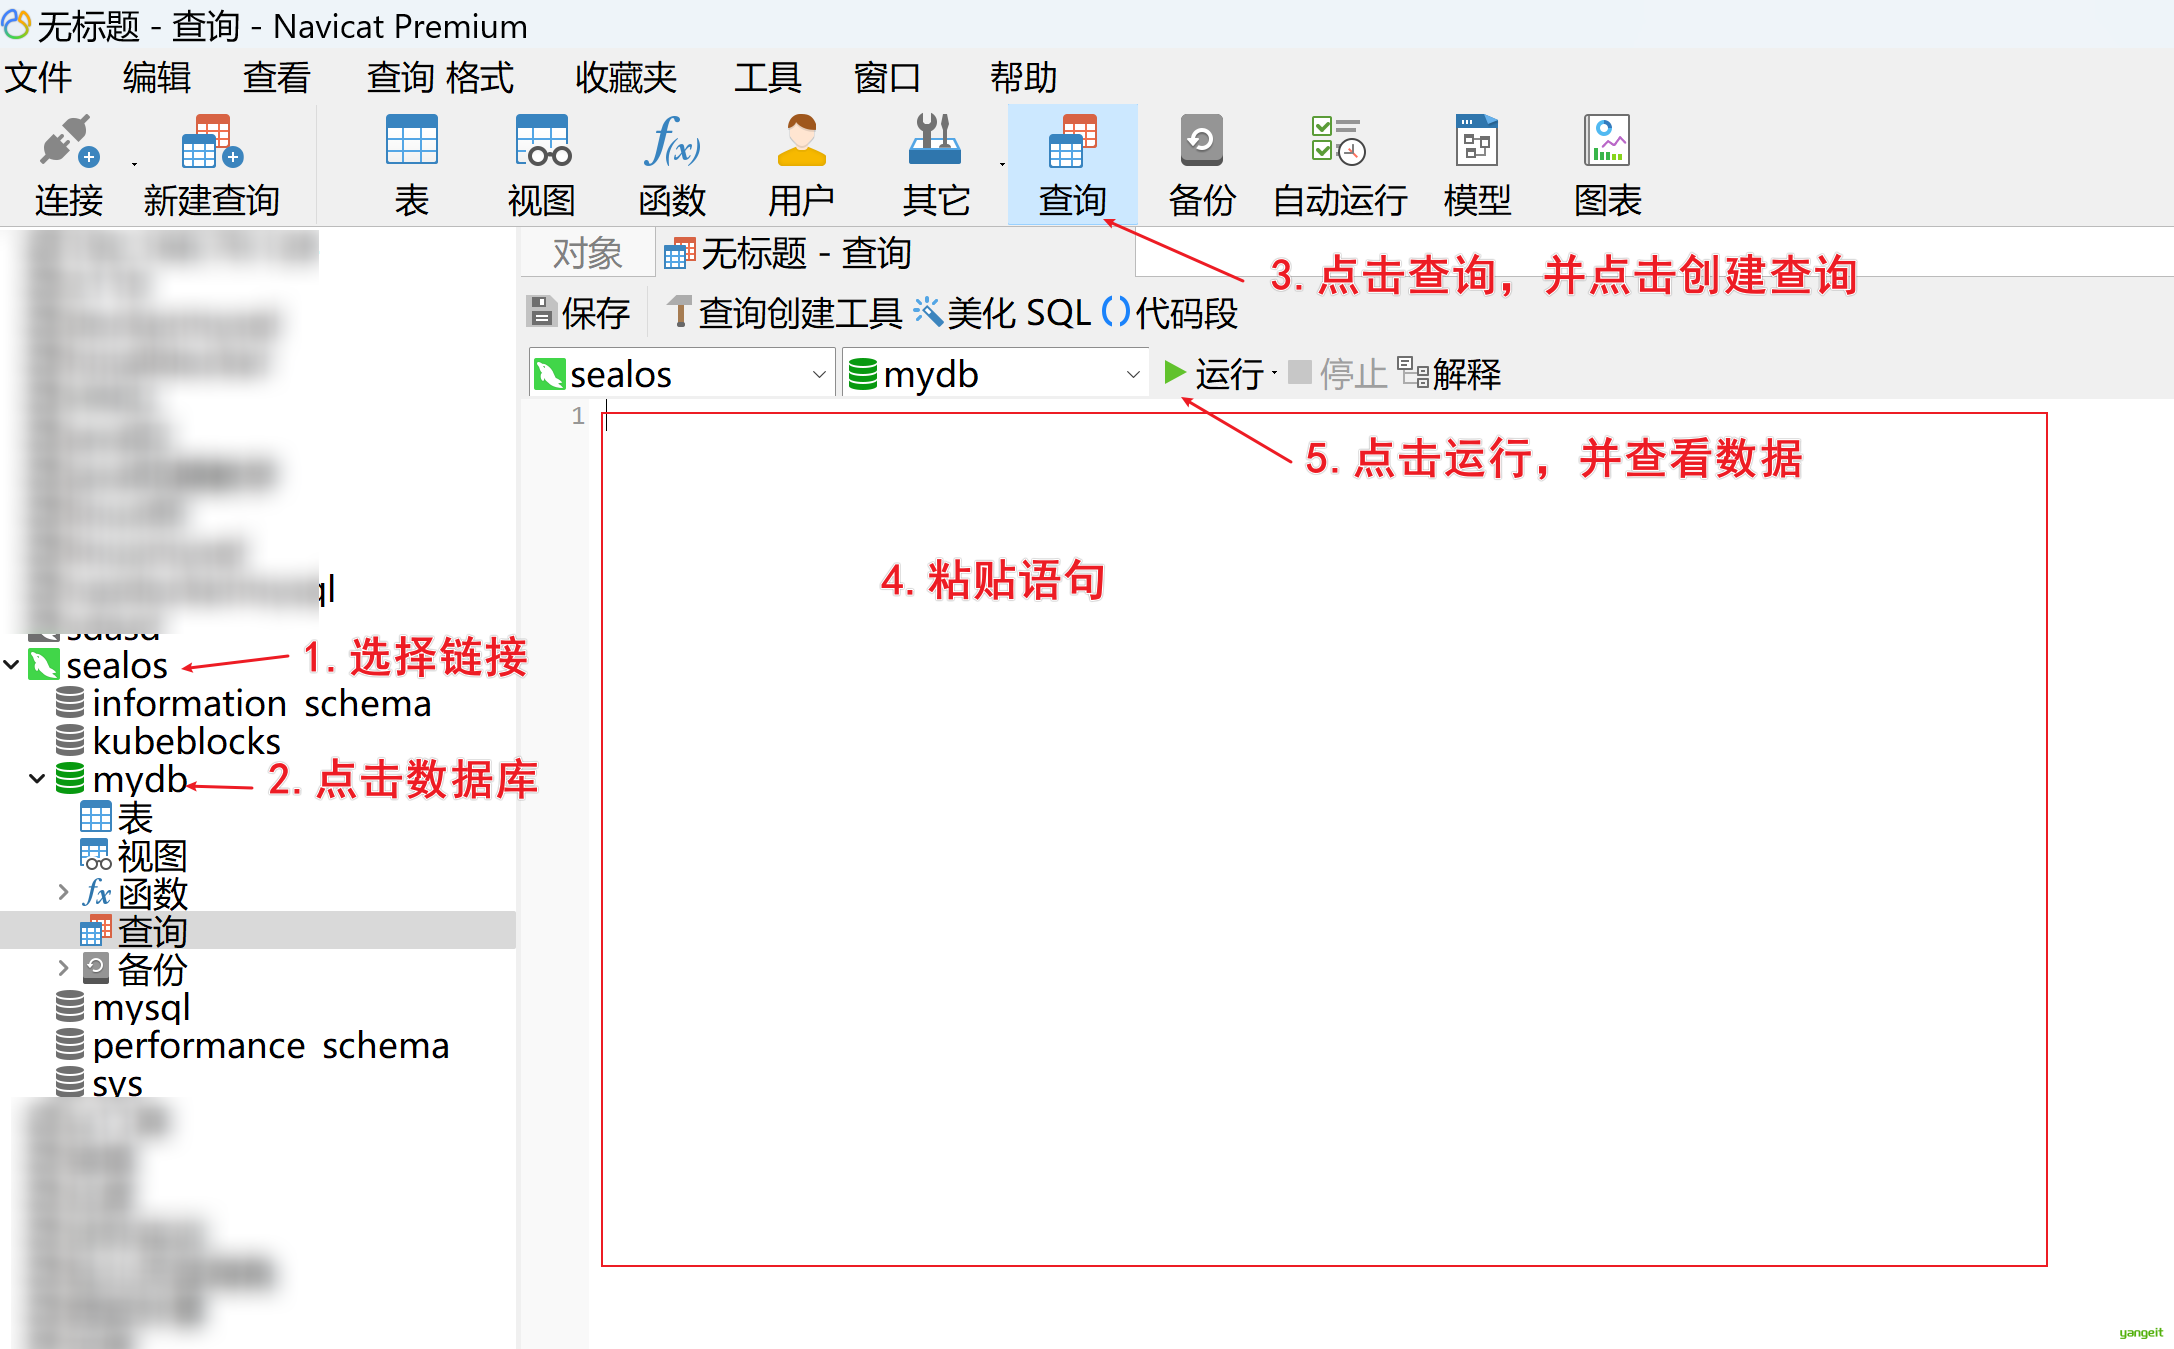Open the File (文件) menu
This screenshot has height=1349, width=2174.
[38, 77]
